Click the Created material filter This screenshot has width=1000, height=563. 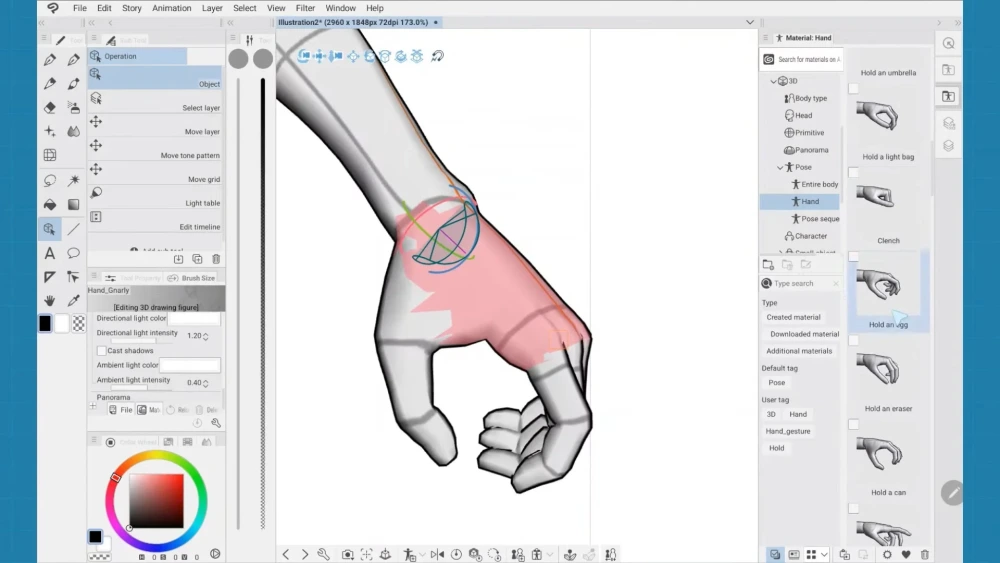pyautogui.click(x=793, y=317)
